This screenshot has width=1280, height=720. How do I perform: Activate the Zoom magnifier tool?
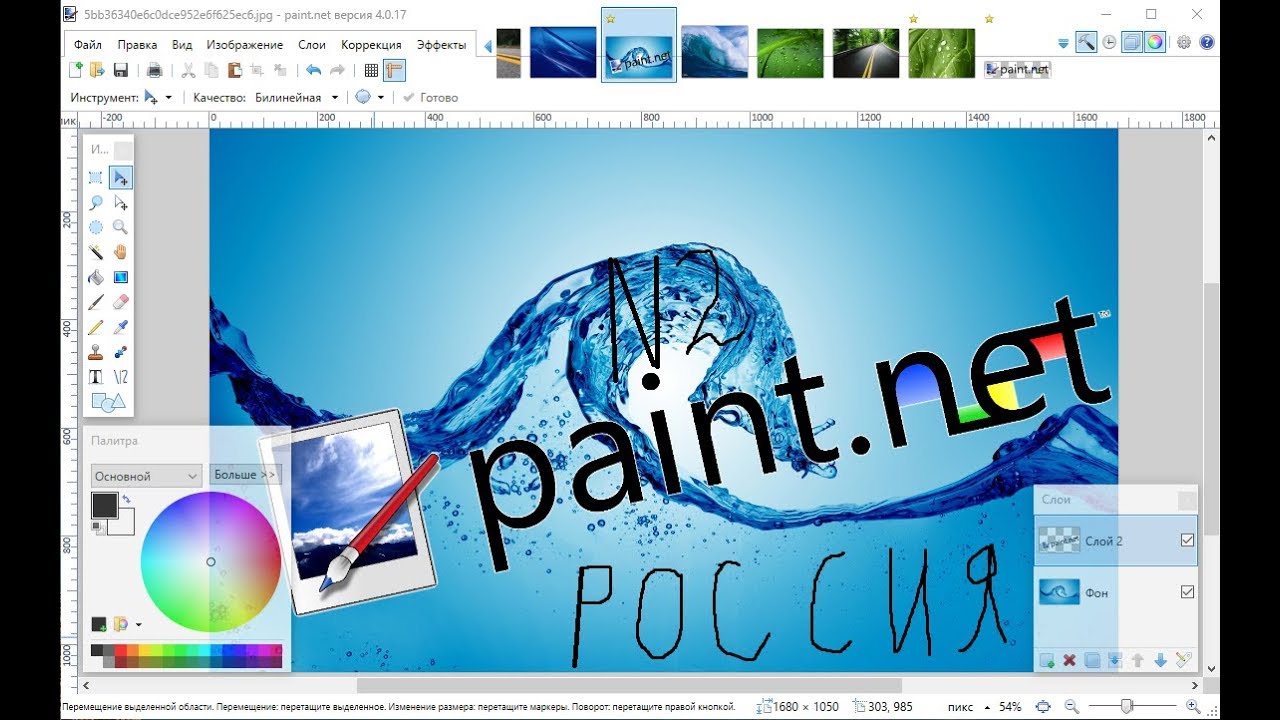pos(121,227)
